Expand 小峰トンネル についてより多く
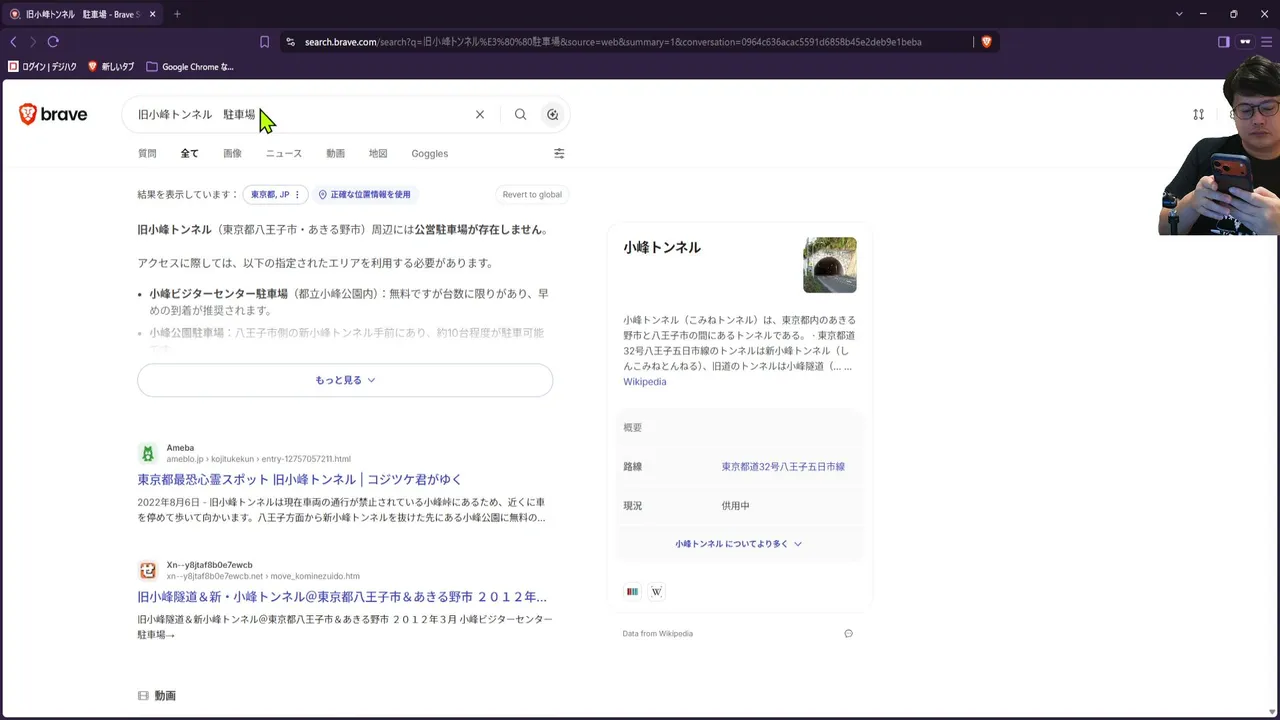The image size is (1280, 720). 738,544
